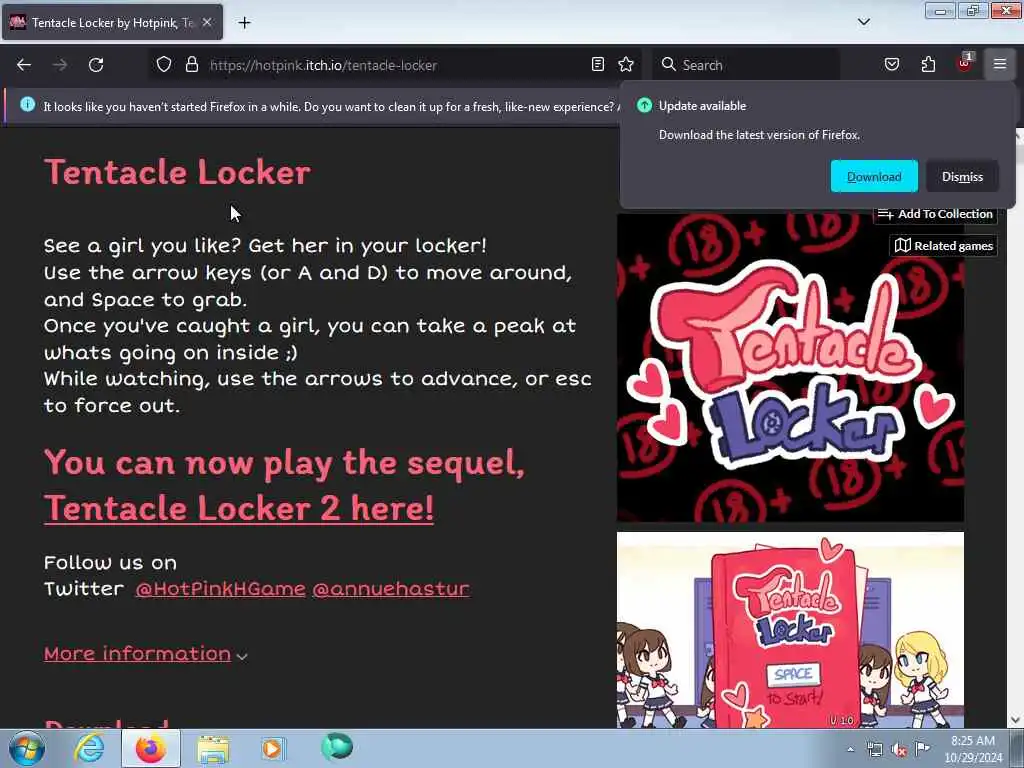Launch Internet Explorer from taskbar

[x=89, y=748]
